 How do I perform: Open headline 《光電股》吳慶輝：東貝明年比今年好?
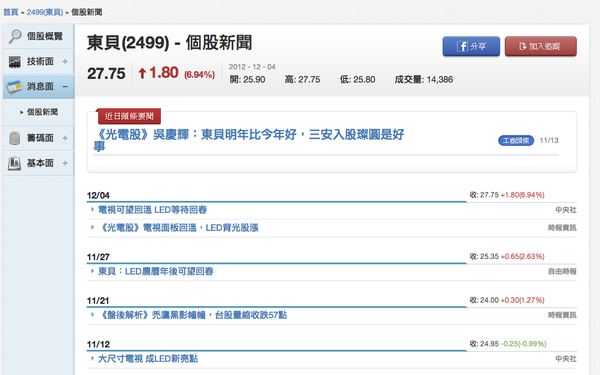pyautogui.click(x=249, y=140)
